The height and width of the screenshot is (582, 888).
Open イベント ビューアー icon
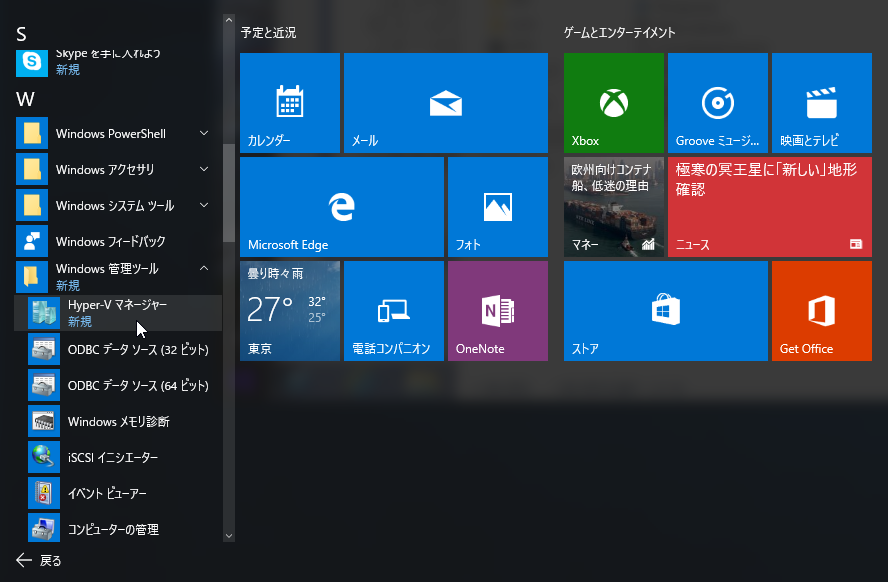(44, 493)
